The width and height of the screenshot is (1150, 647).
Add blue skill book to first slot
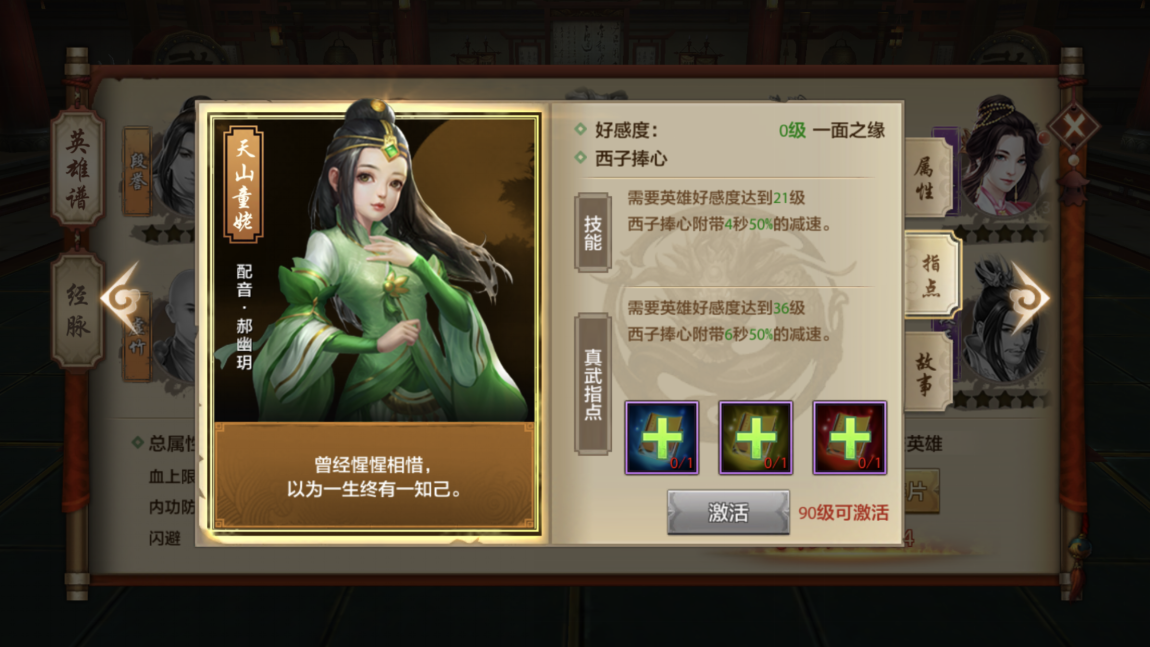pyautogui.click(x=662, y=437)
